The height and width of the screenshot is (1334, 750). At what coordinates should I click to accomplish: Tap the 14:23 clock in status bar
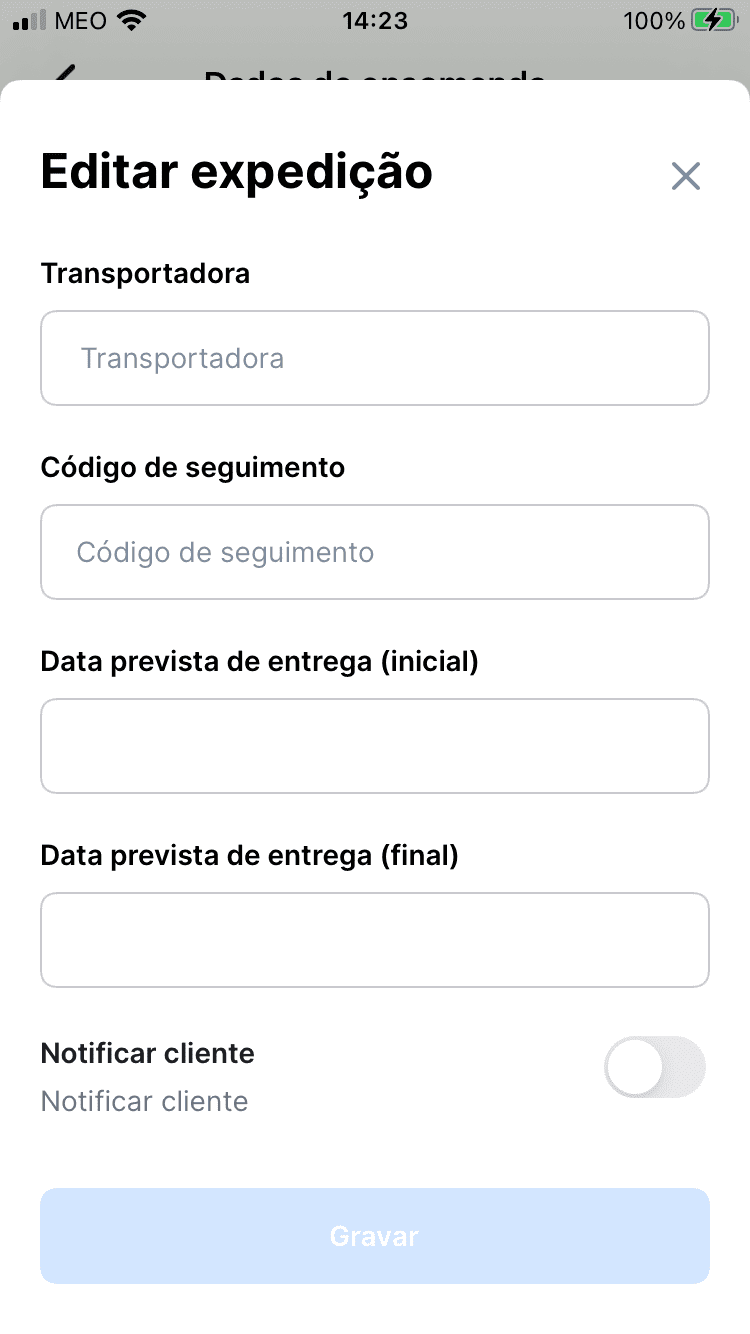[x=375, y=21]
